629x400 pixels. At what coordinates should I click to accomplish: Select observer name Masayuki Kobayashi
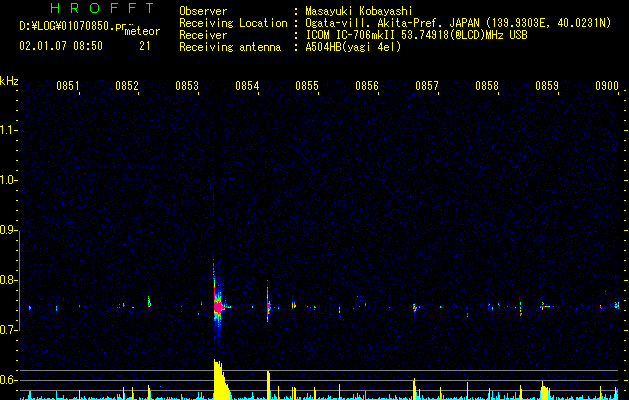(359, 11)
